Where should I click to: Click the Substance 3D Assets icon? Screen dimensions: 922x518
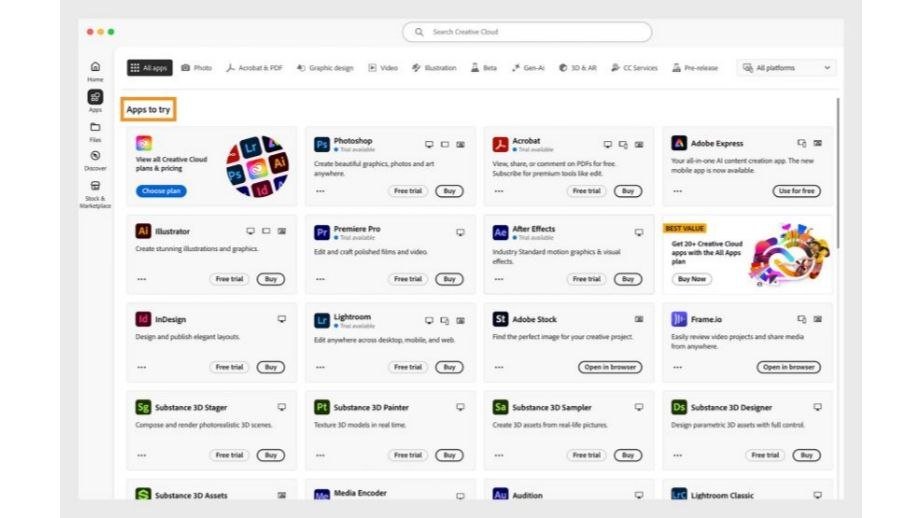pyautogui.click(x=143, y=494)
